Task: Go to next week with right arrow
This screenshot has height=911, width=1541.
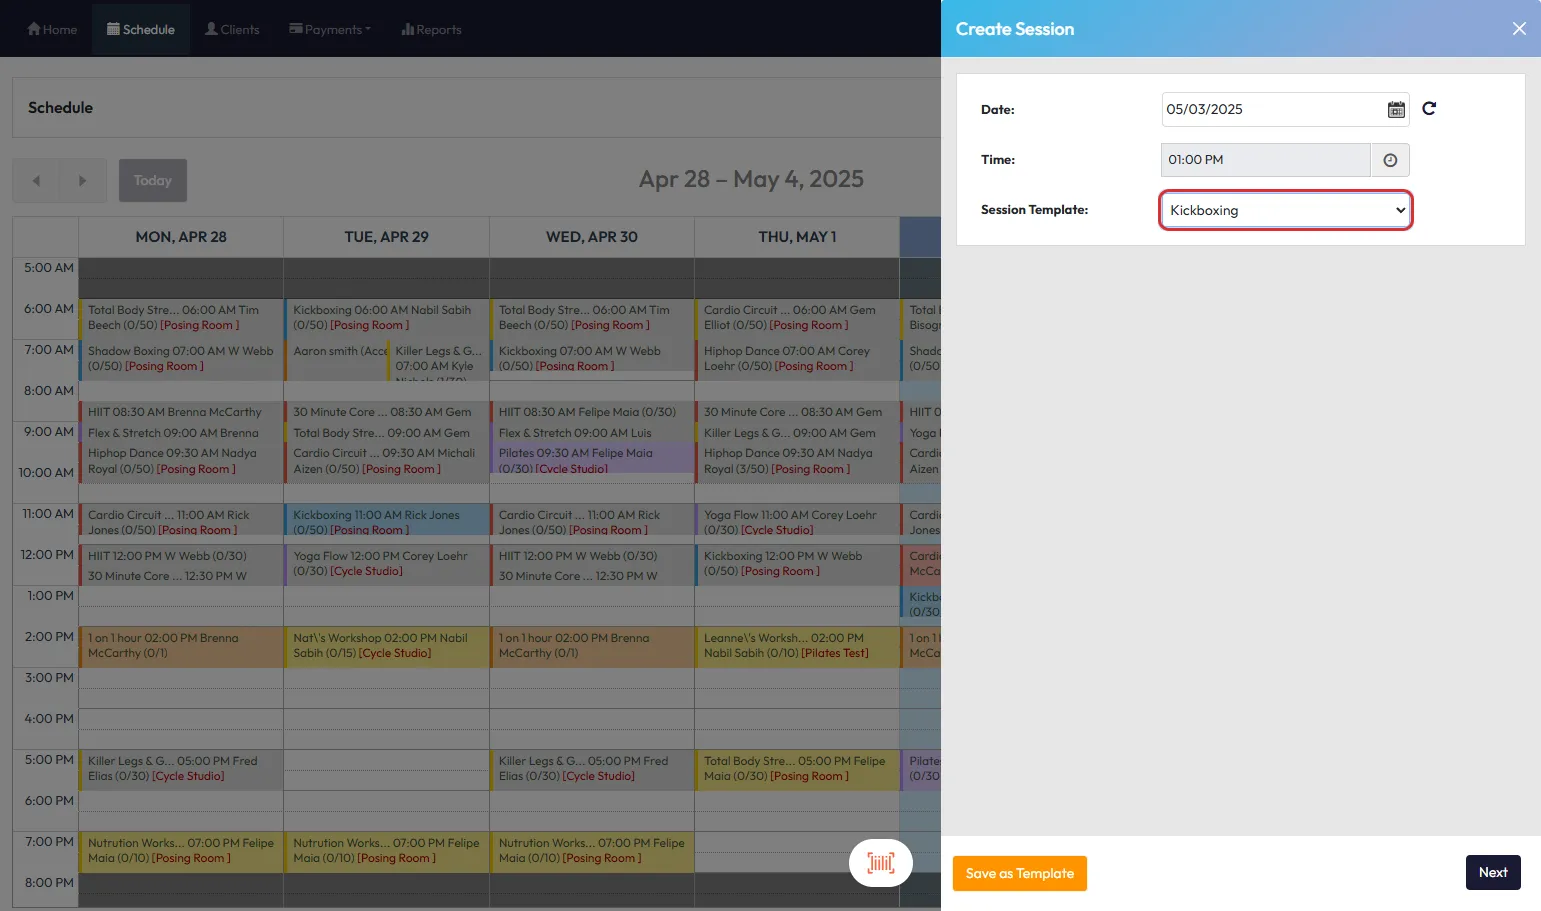Action: tap(83, 181)
